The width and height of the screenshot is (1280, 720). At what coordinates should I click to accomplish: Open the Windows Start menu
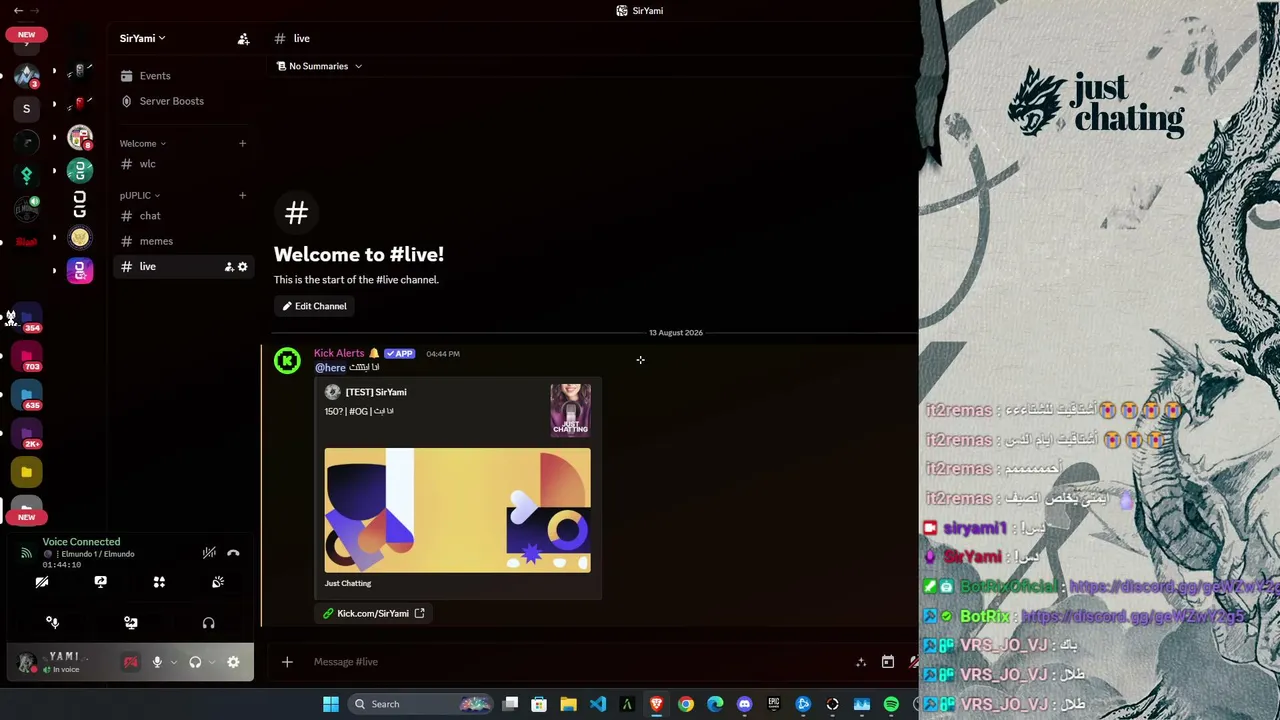coord(331,704)
